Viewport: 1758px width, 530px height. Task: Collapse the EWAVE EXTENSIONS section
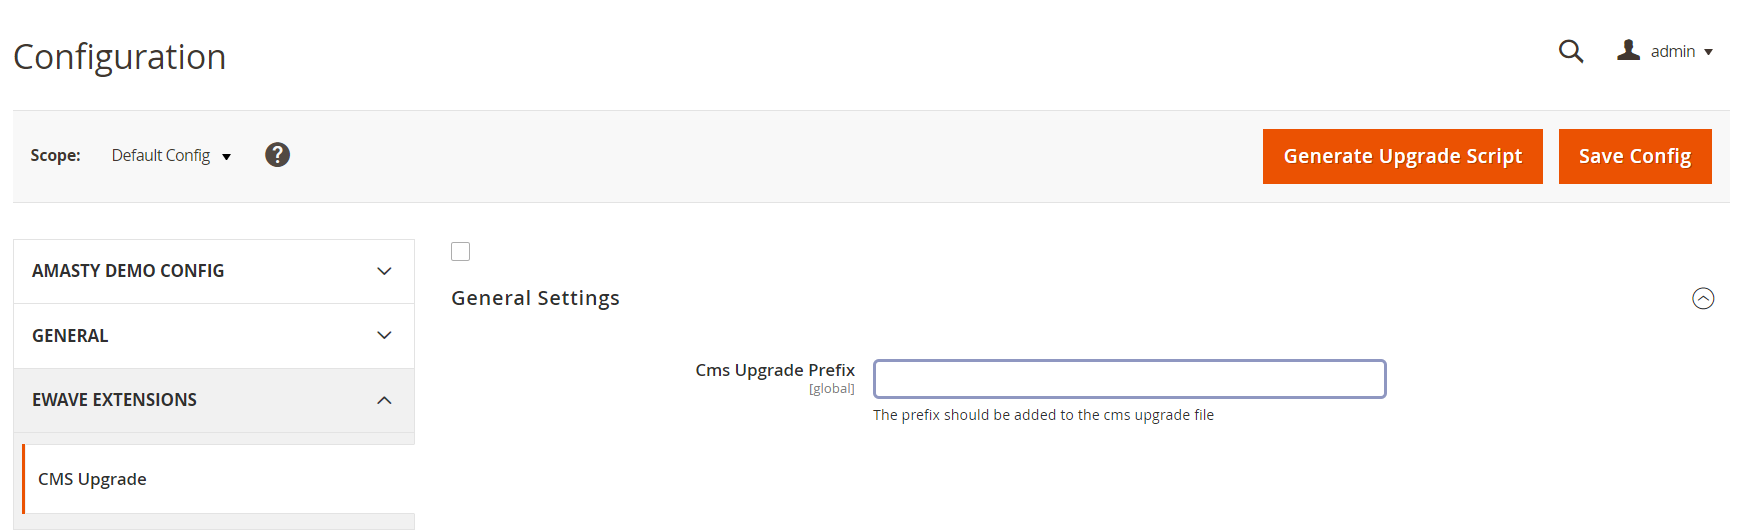coord(114,400)
